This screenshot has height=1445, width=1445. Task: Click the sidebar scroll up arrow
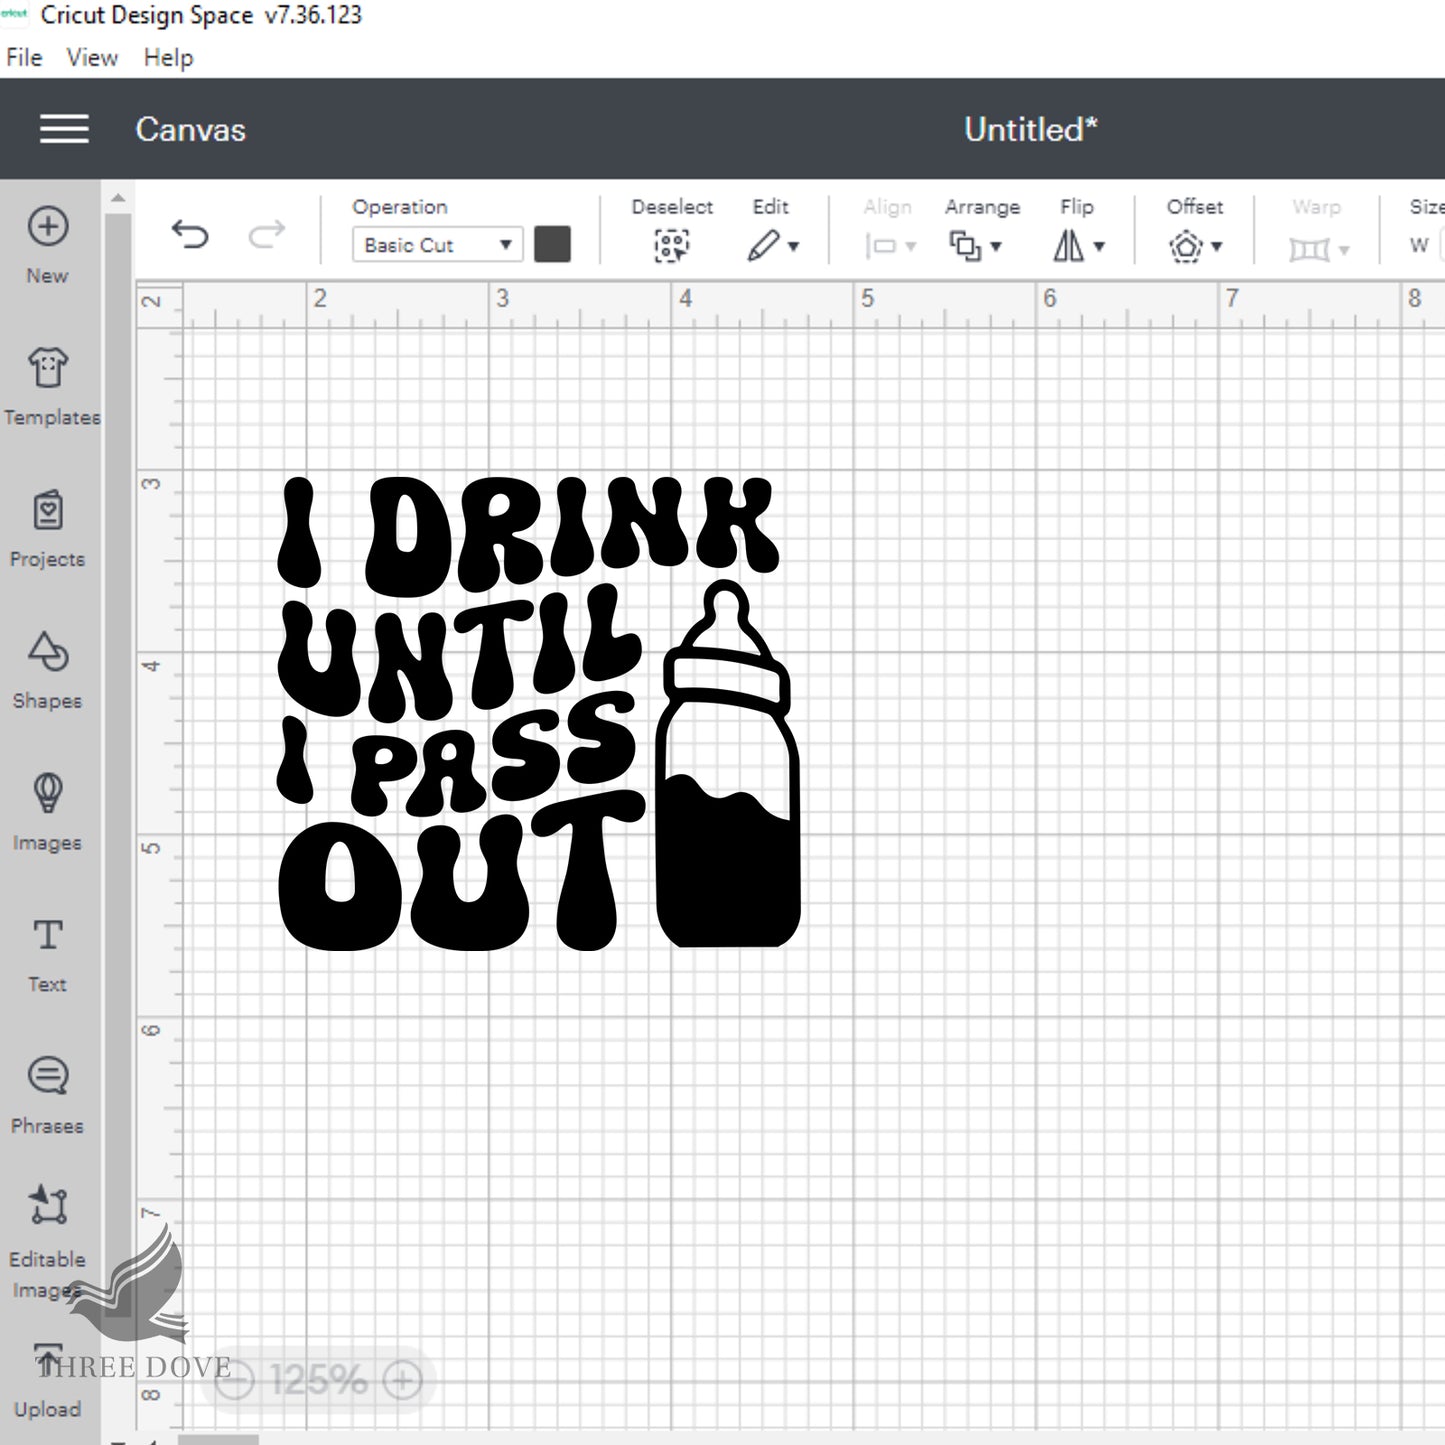click(x=118, y=198)
